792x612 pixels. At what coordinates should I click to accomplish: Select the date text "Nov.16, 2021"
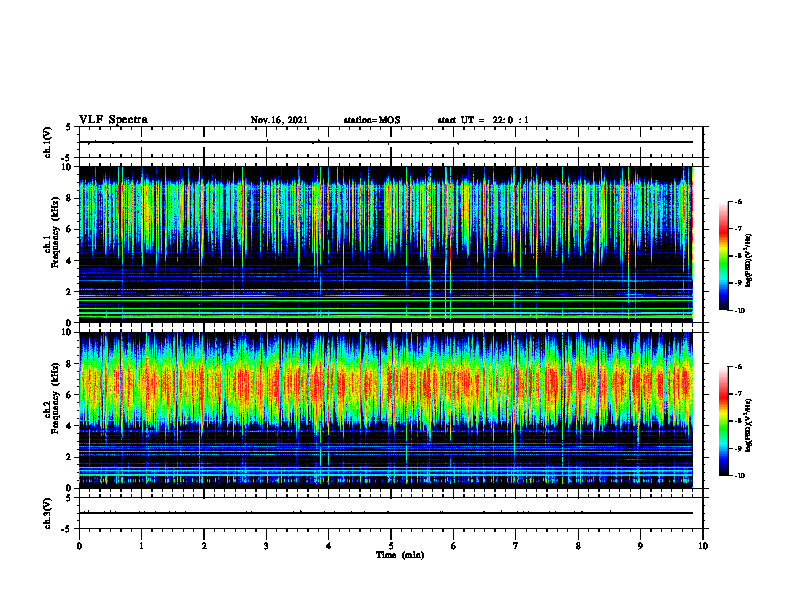(x=279, y=120)
